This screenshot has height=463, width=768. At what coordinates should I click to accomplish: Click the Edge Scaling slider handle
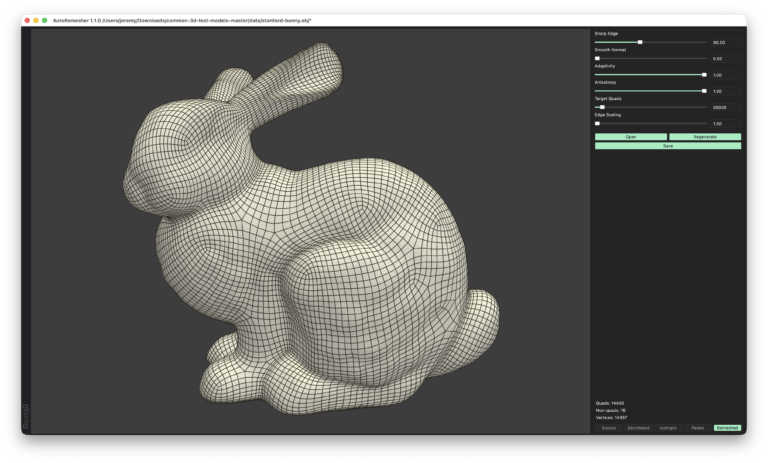(x=597, y=123)
